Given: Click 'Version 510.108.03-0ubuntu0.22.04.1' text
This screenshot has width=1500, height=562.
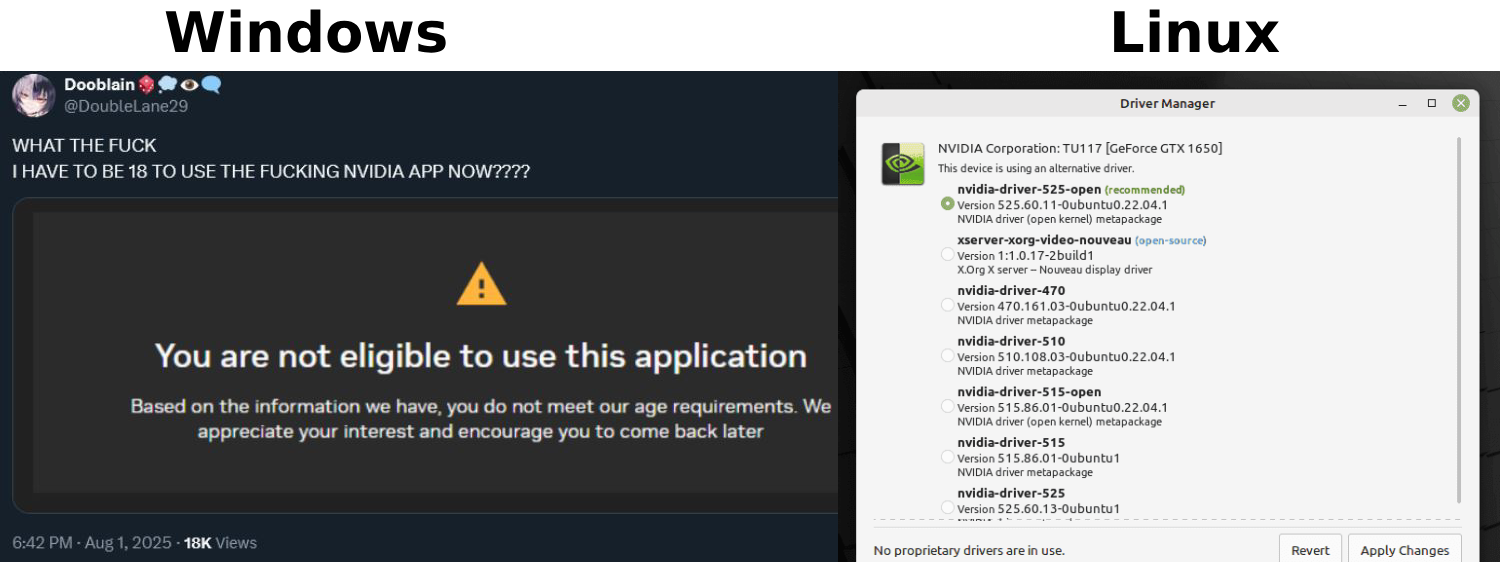Looking at the screenshot, I should pos(1066,357).
